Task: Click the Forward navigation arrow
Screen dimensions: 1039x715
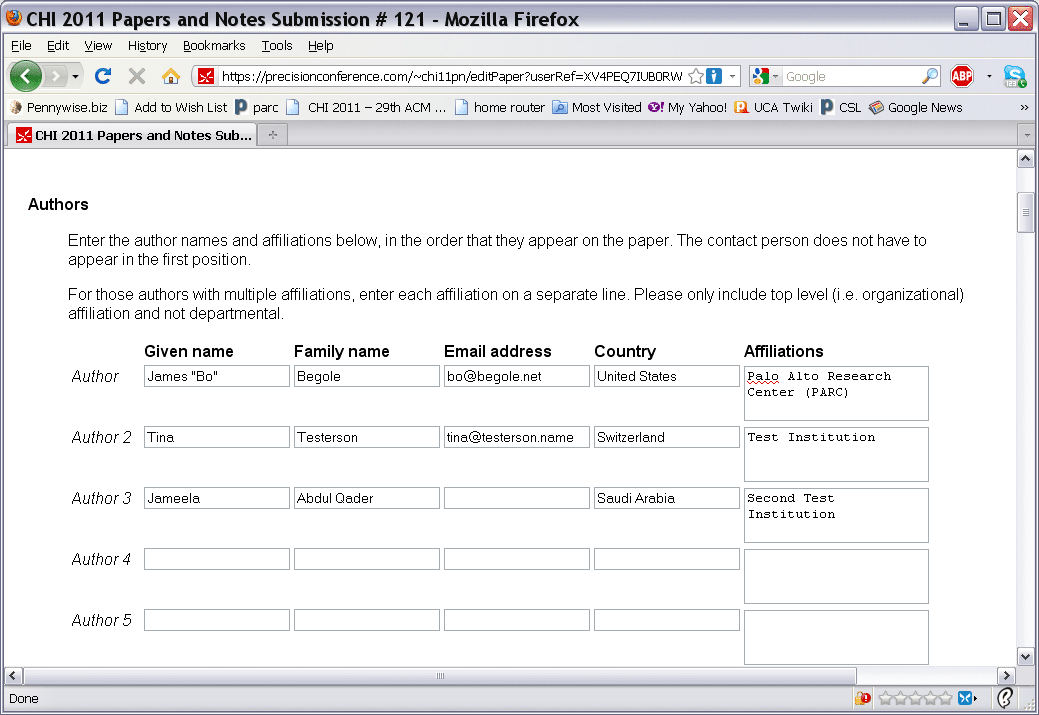Action: point(56,77)
